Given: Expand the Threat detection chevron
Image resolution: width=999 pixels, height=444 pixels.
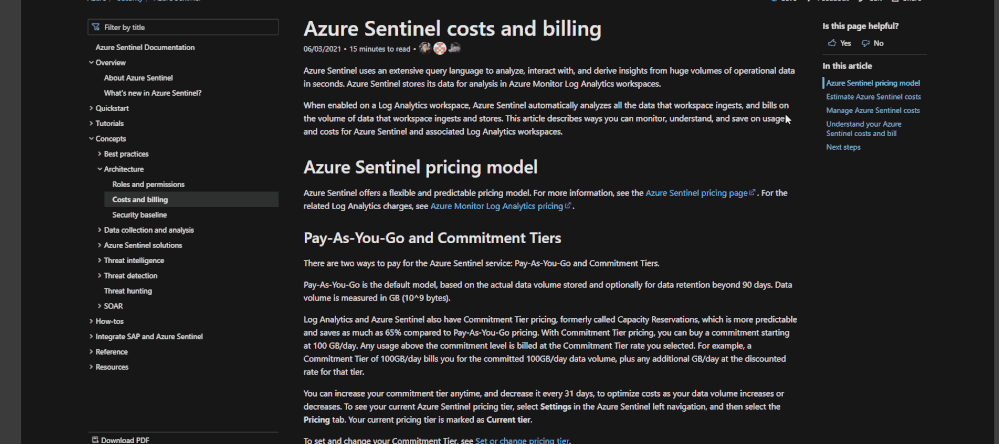Looking at the screenshot, I should click(x=100, y=275).
